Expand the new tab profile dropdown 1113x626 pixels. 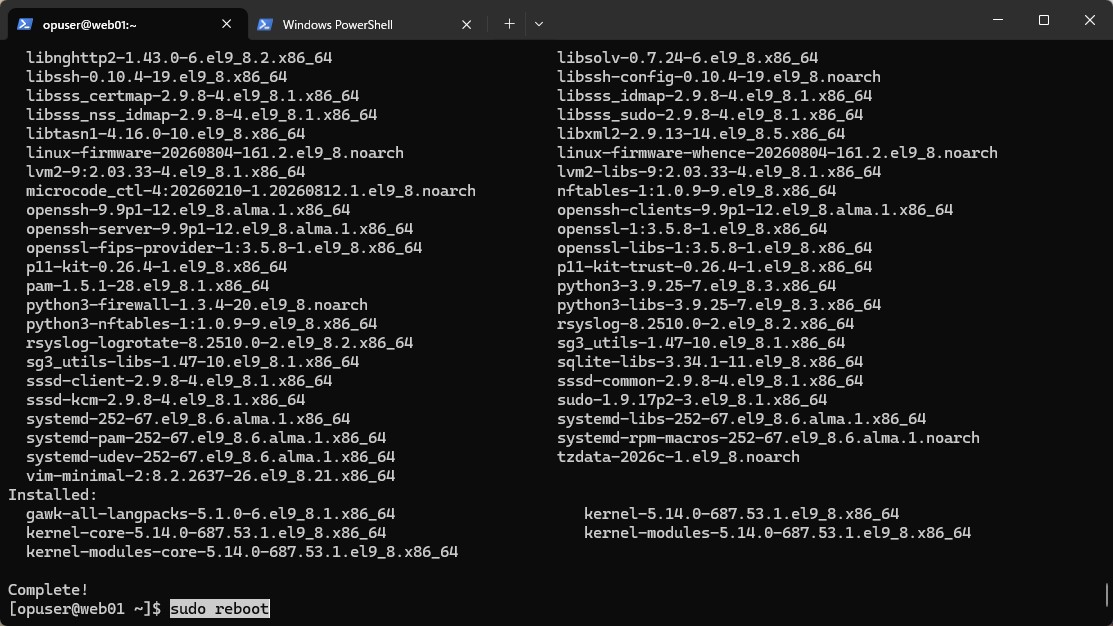point(539,23)
